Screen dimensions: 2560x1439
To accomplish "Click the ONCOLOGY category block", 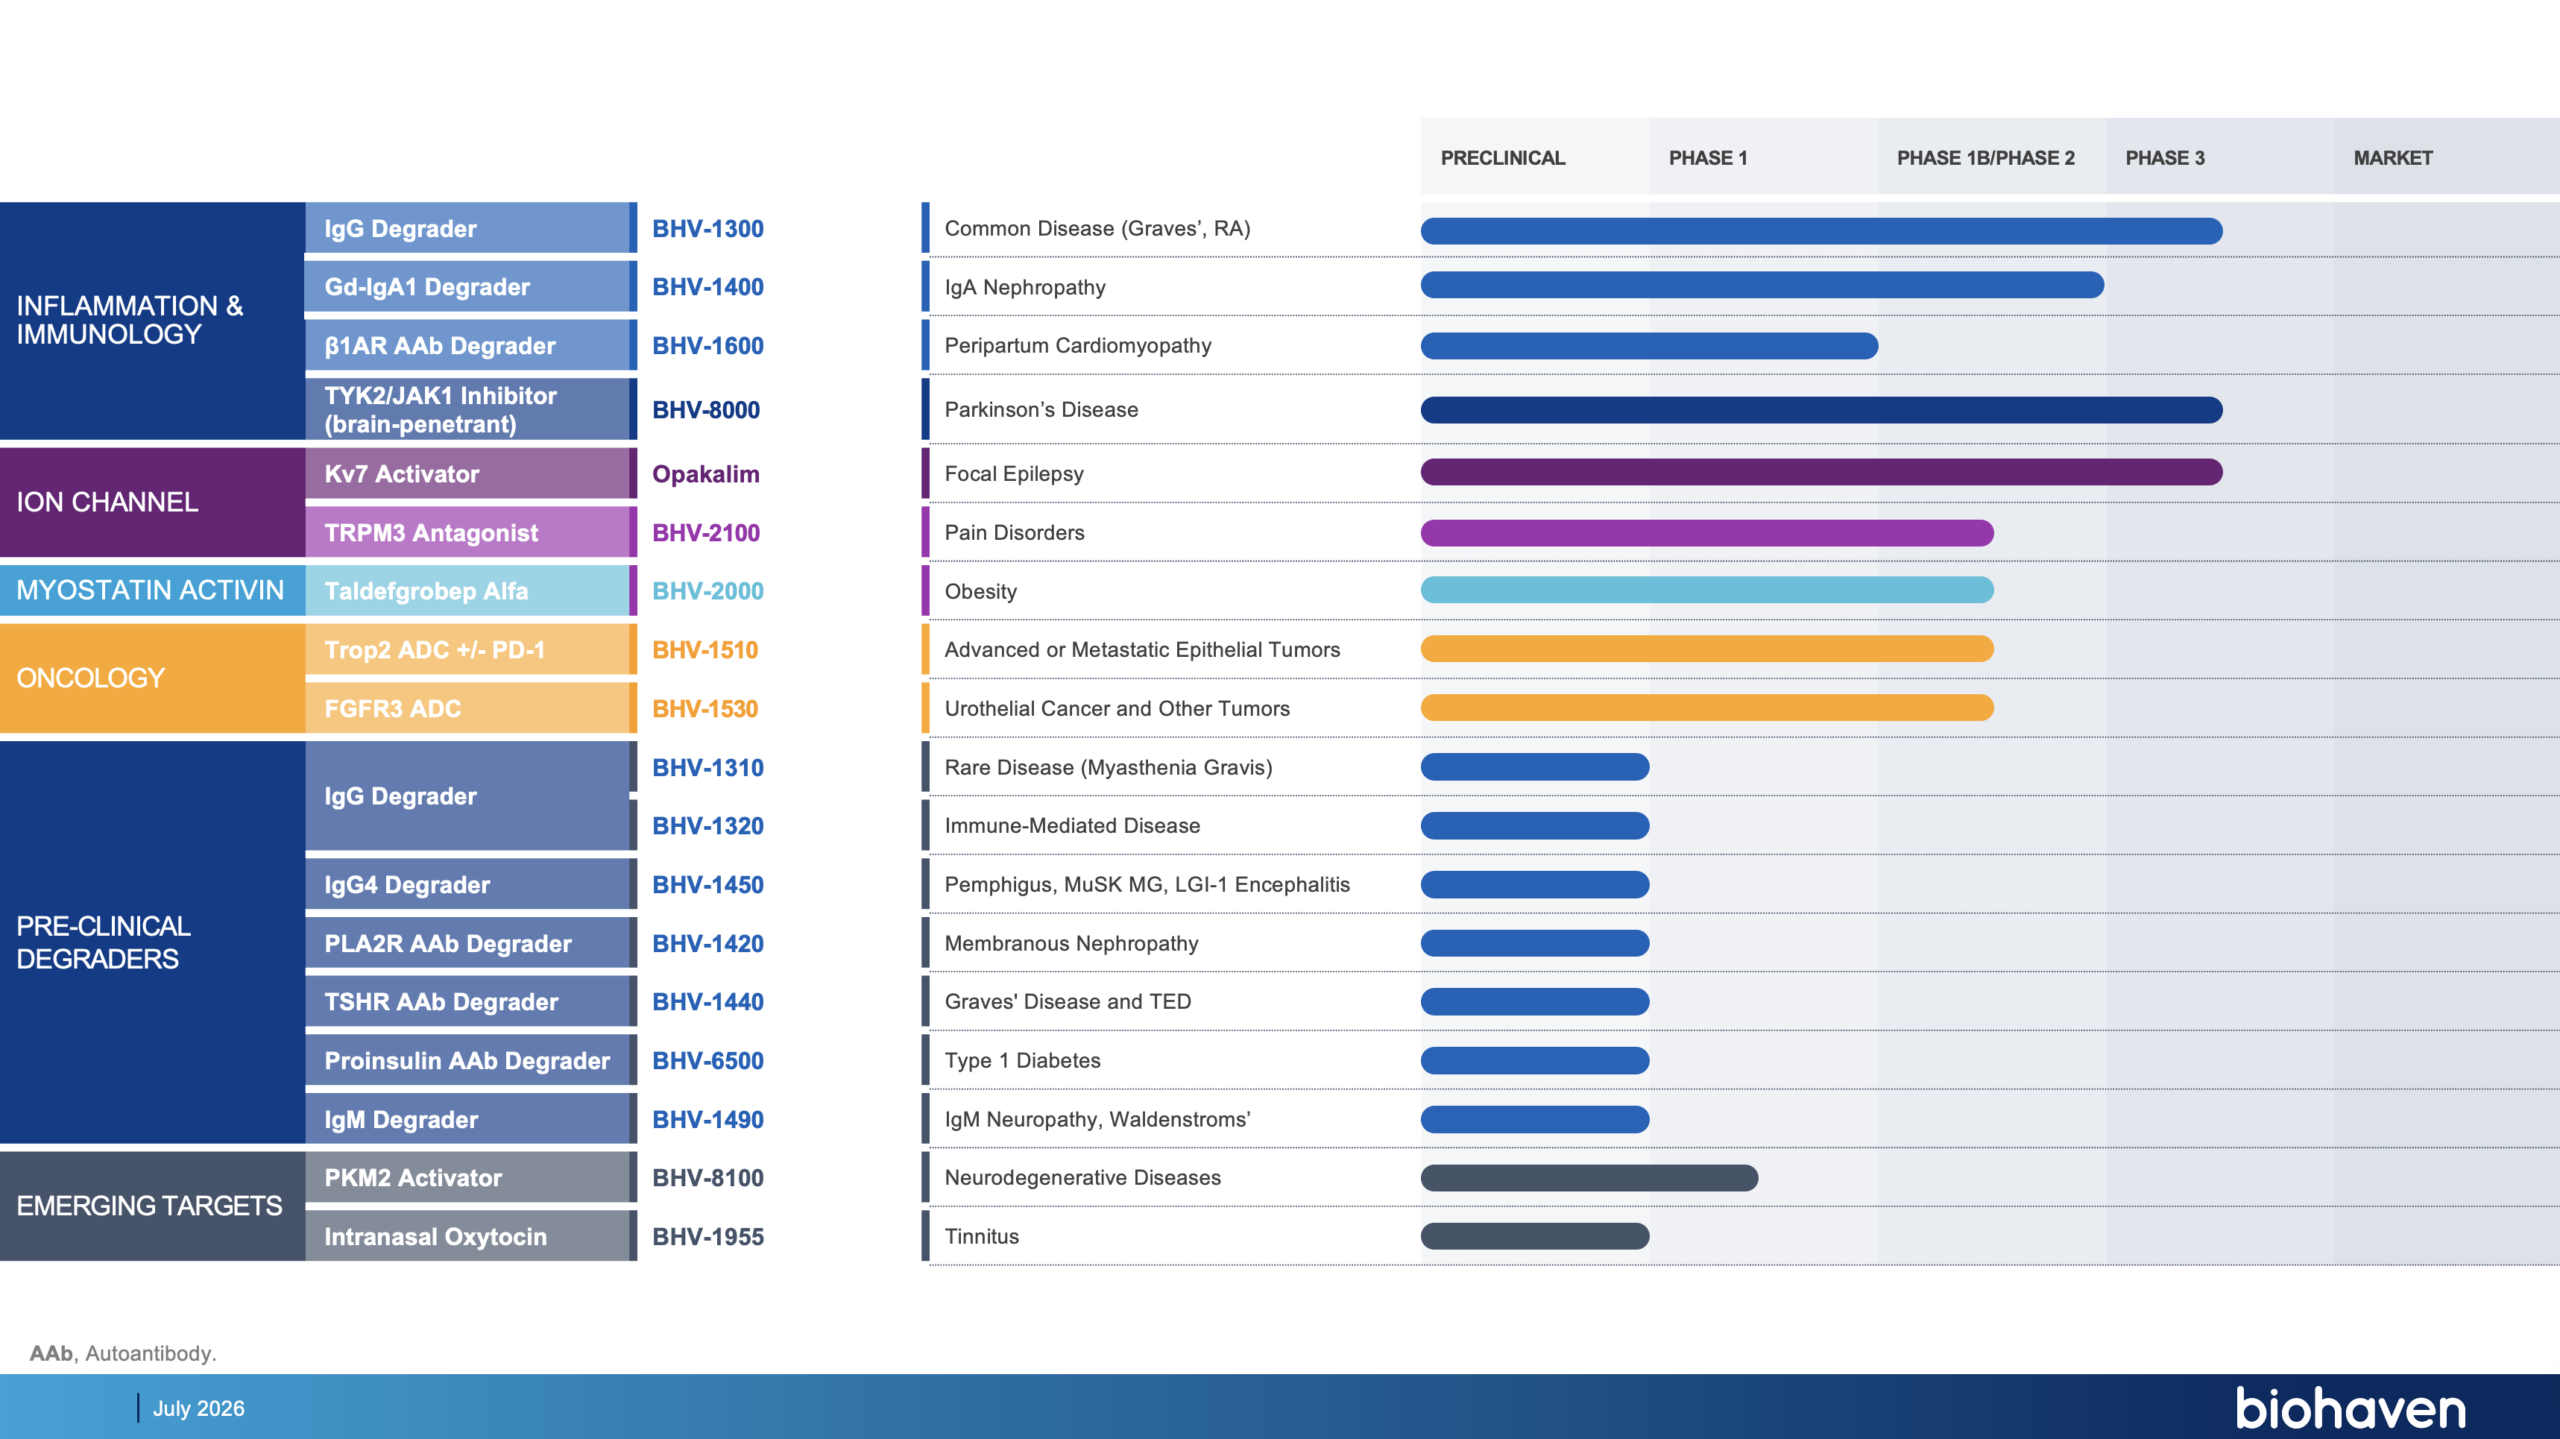I will point(152,678).
